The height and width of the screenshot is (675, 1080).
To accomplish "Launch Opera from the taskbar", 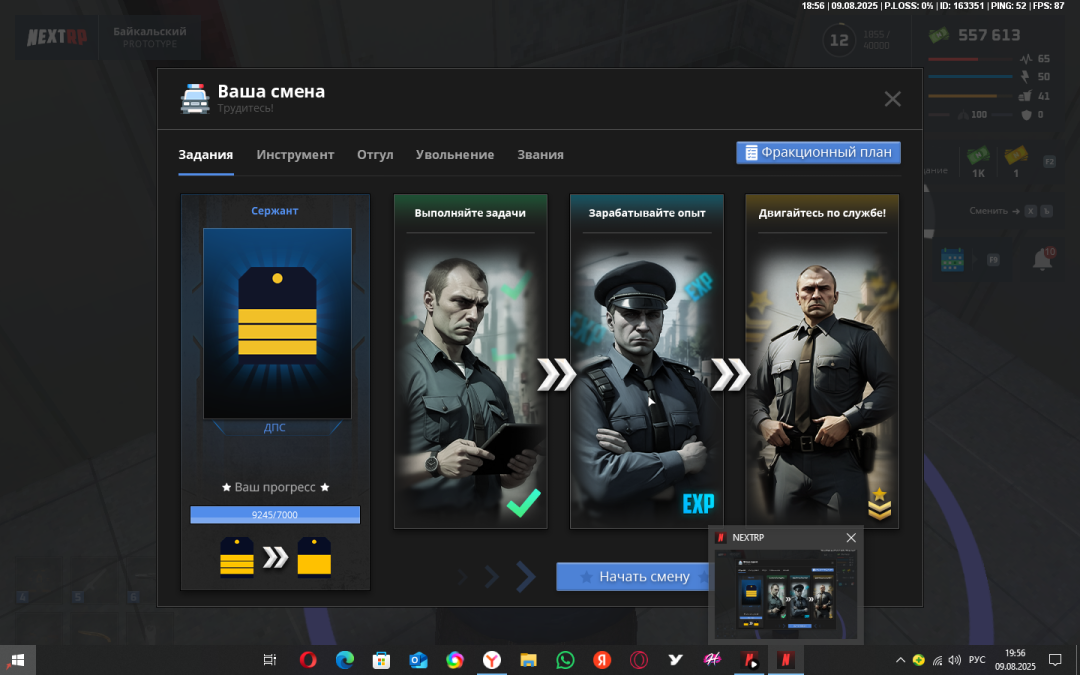I will coord(308,660).
